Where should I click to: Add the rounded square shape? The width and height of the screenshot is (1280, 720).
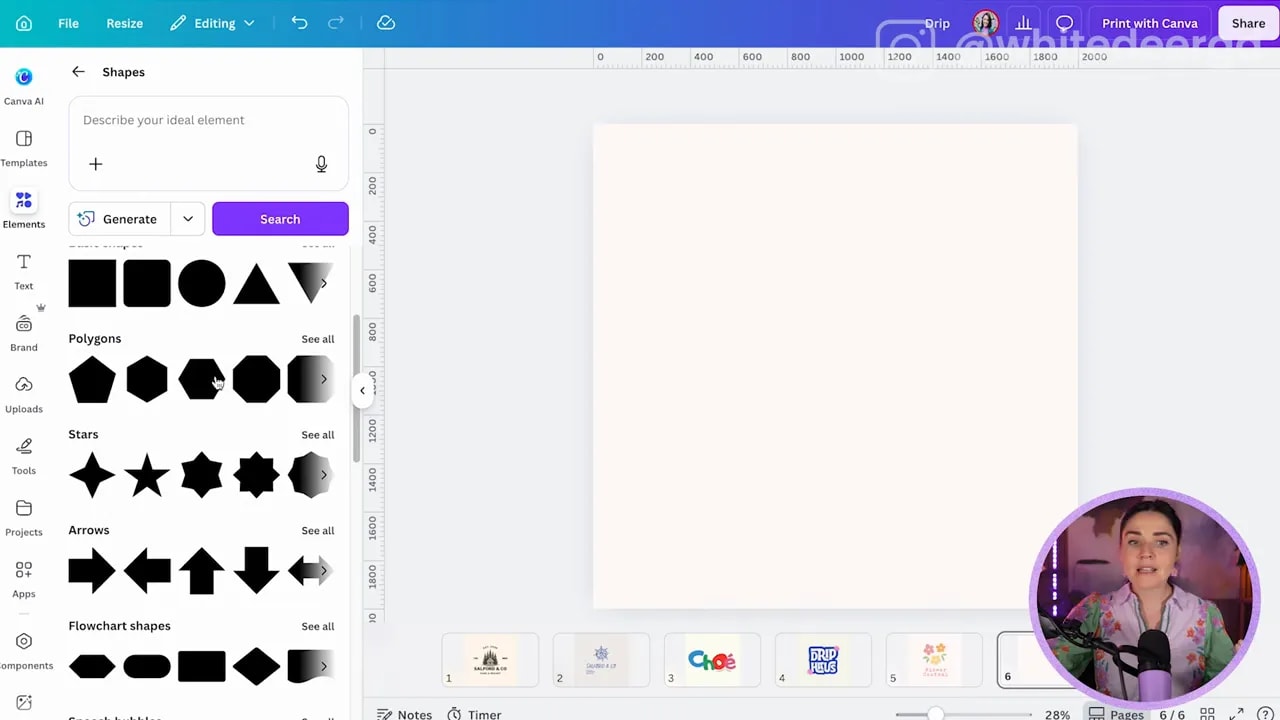147,283
